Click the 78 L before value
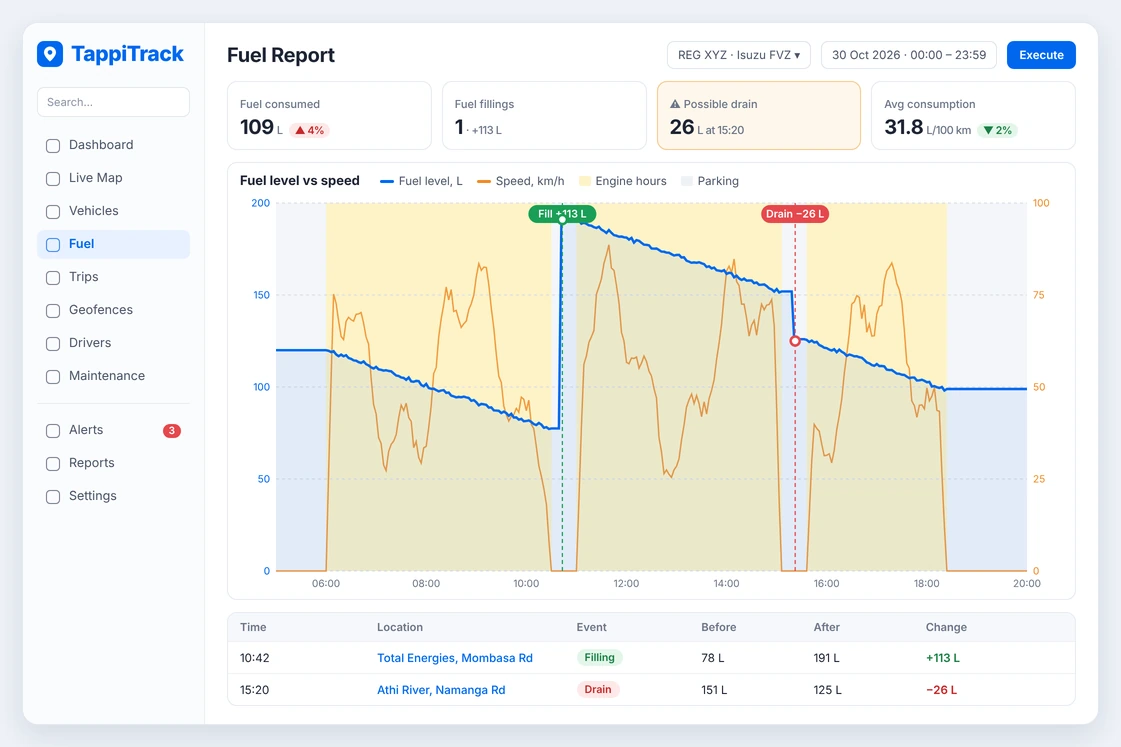Viewport: 1121px width, 747px height. click(712, 658)
